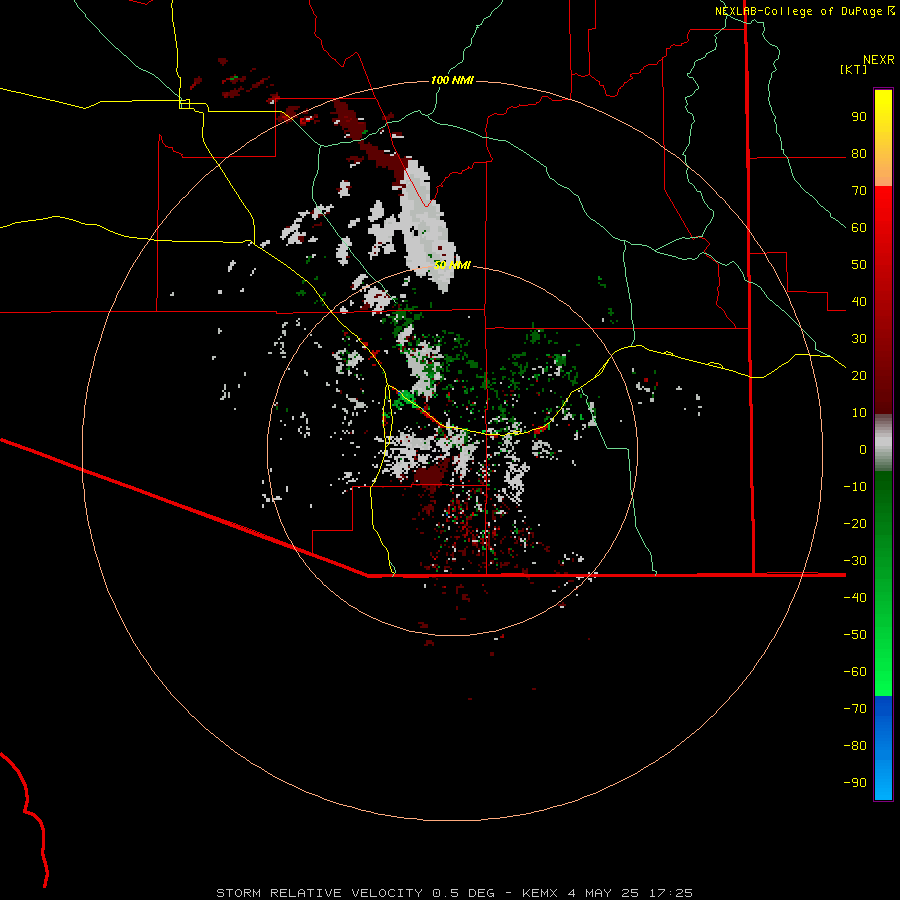Click the NEXR label above color scale

(x=879, y=60)
